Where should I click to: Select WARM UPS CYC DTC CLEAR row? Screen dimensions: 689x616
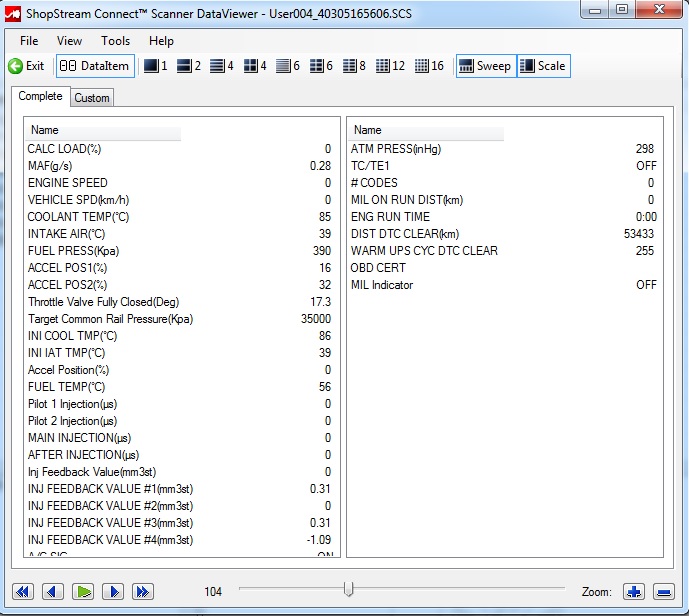tap(504, 251)
